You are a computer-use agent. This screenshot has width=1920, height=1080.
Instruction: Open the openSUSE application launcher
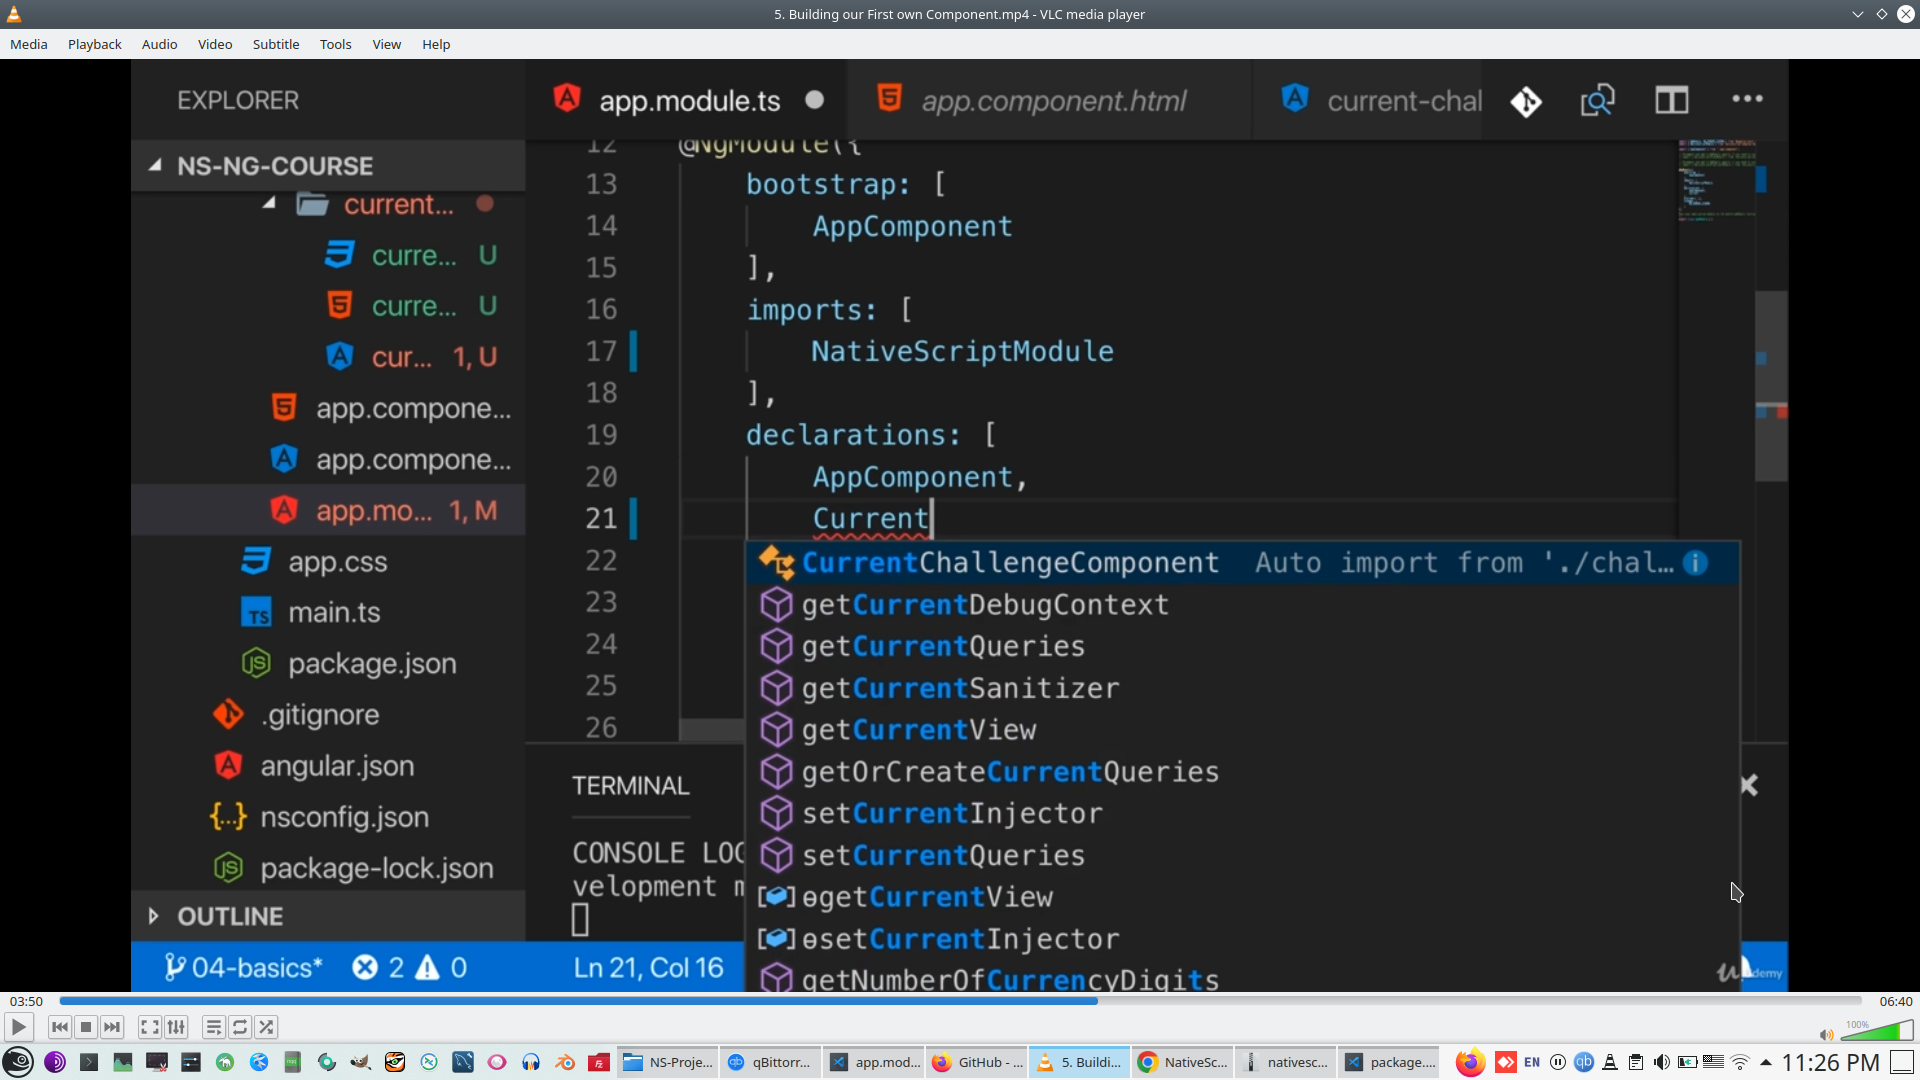(x=18, y=1062)
